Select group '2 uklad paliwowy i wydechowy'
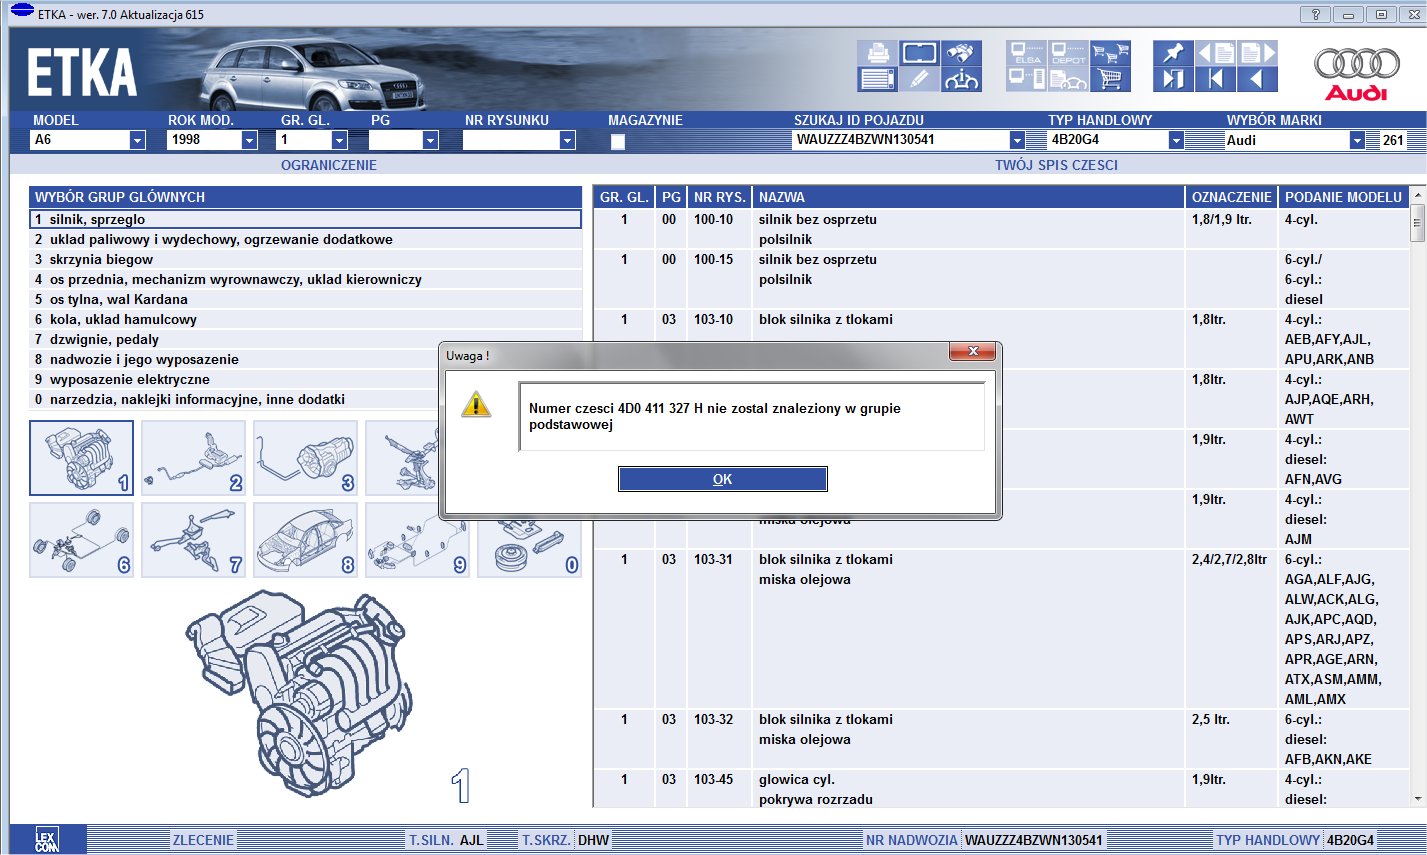This screenshot has height=855, width=1427. [x=305, y=239]
